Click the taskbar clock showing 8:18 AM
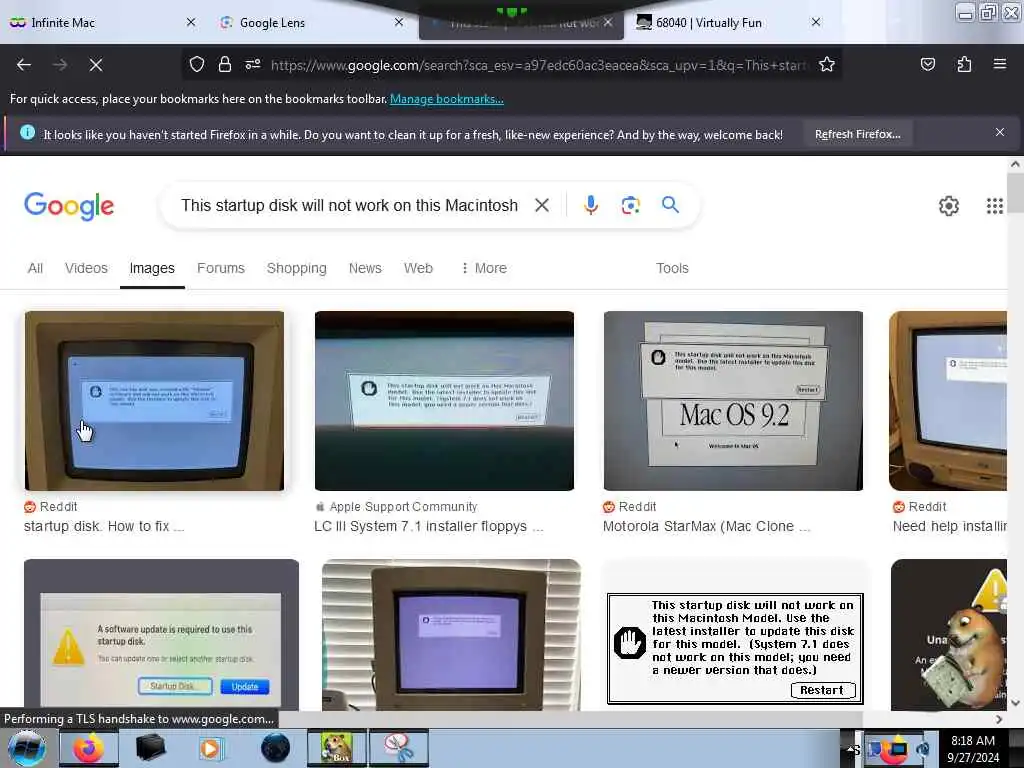The width and height of the screenshot is (1024, 768). [x=973, y=749]
